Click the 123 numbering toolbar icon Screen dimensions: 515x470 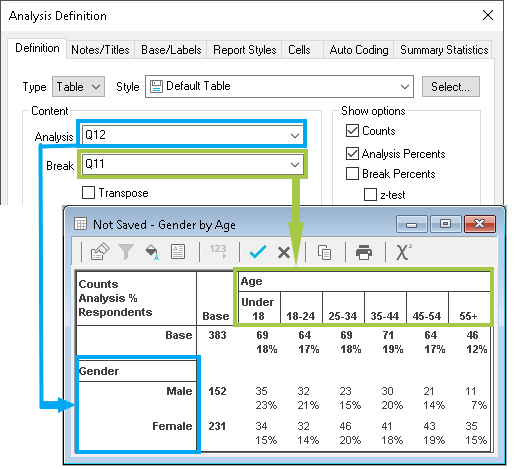tap(218, 251)
